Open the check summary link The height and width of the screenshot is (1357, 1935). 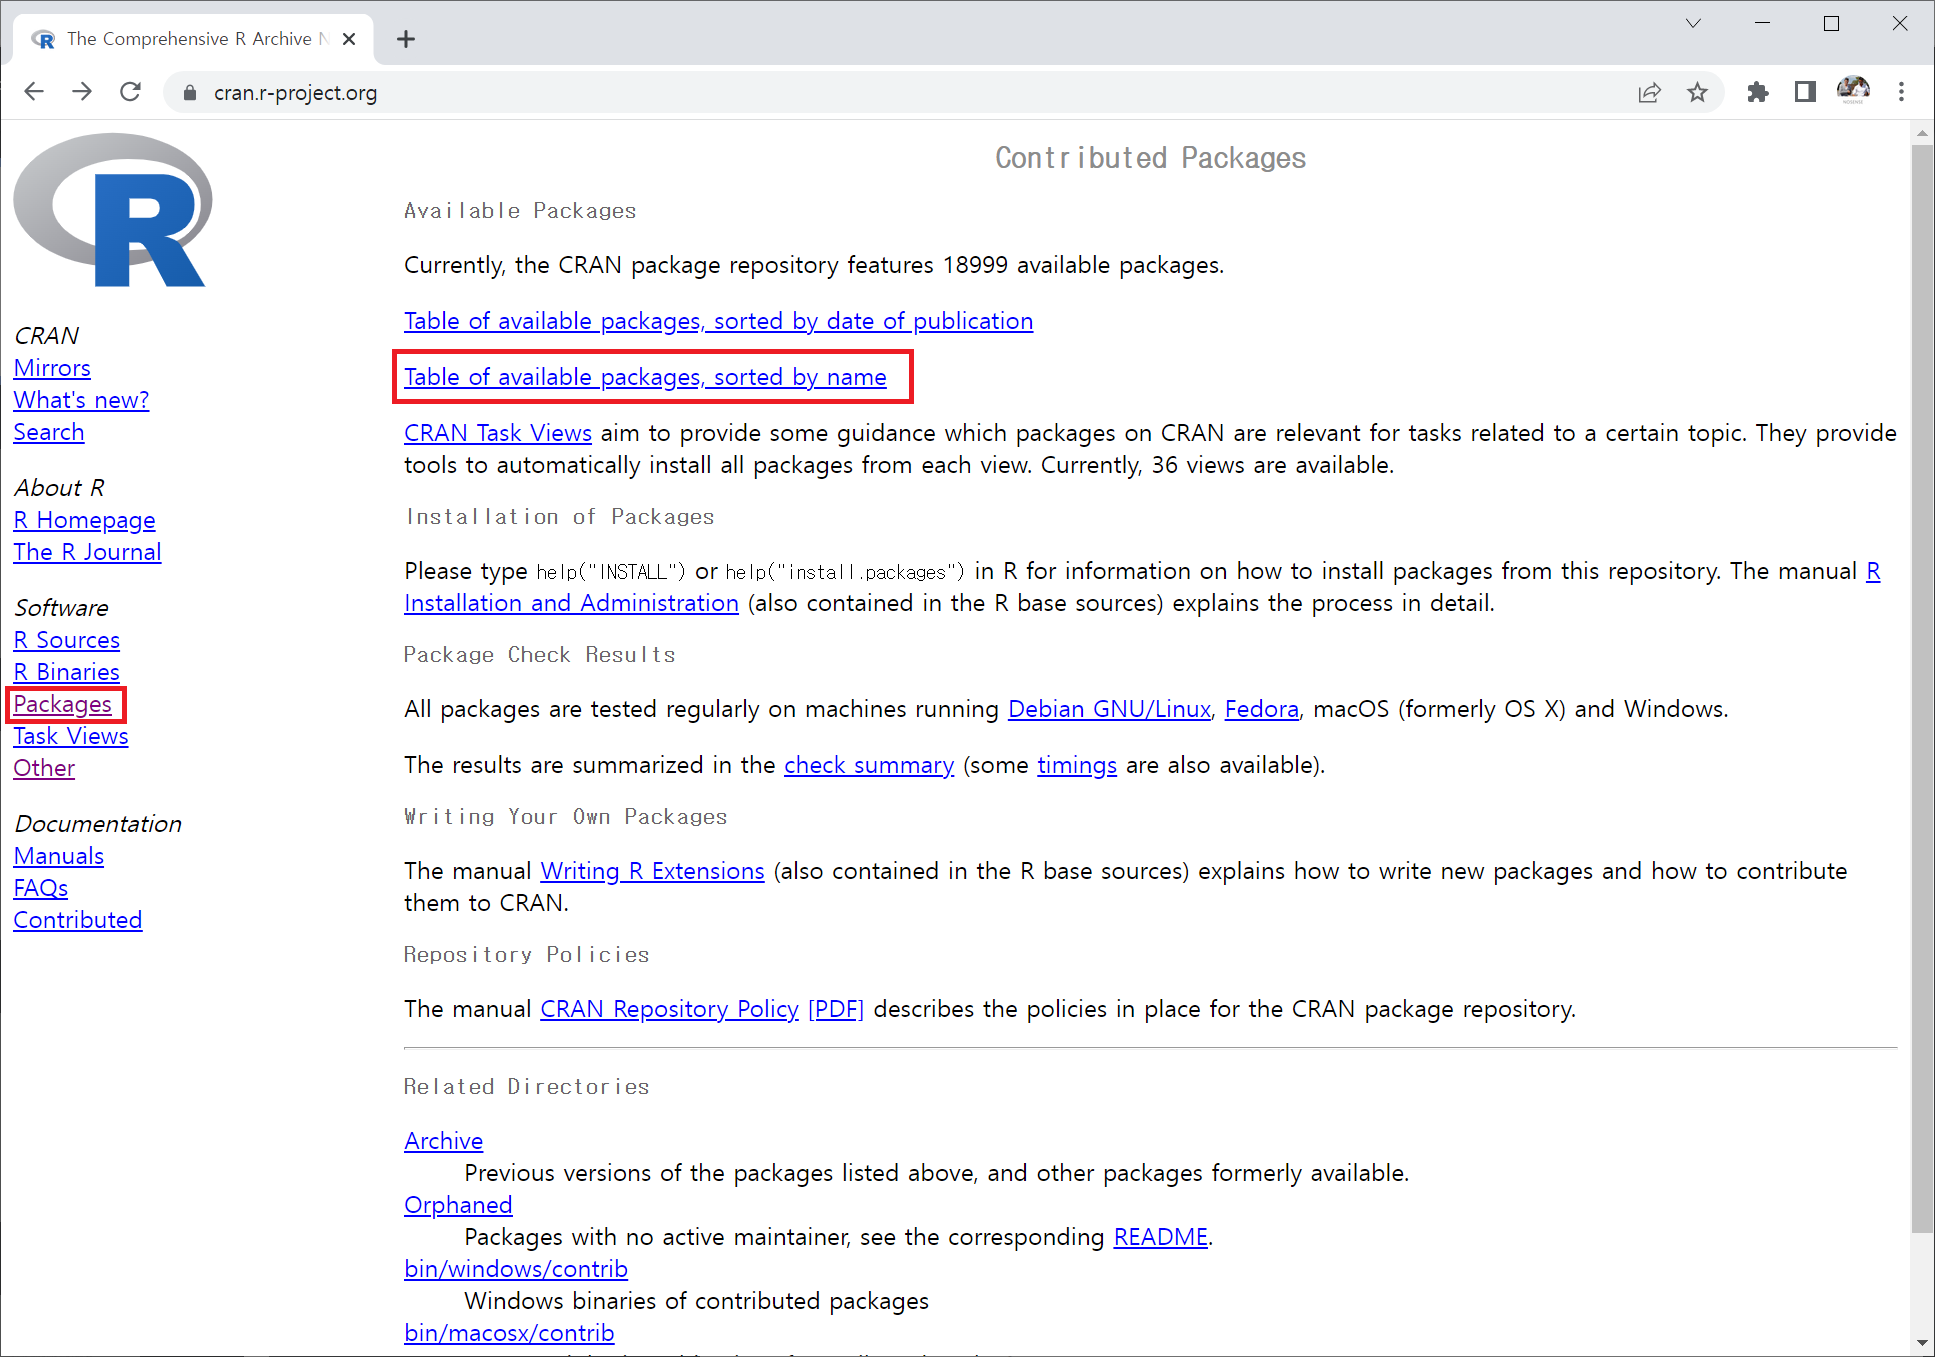pyautogui.click(x=869, y=765)
